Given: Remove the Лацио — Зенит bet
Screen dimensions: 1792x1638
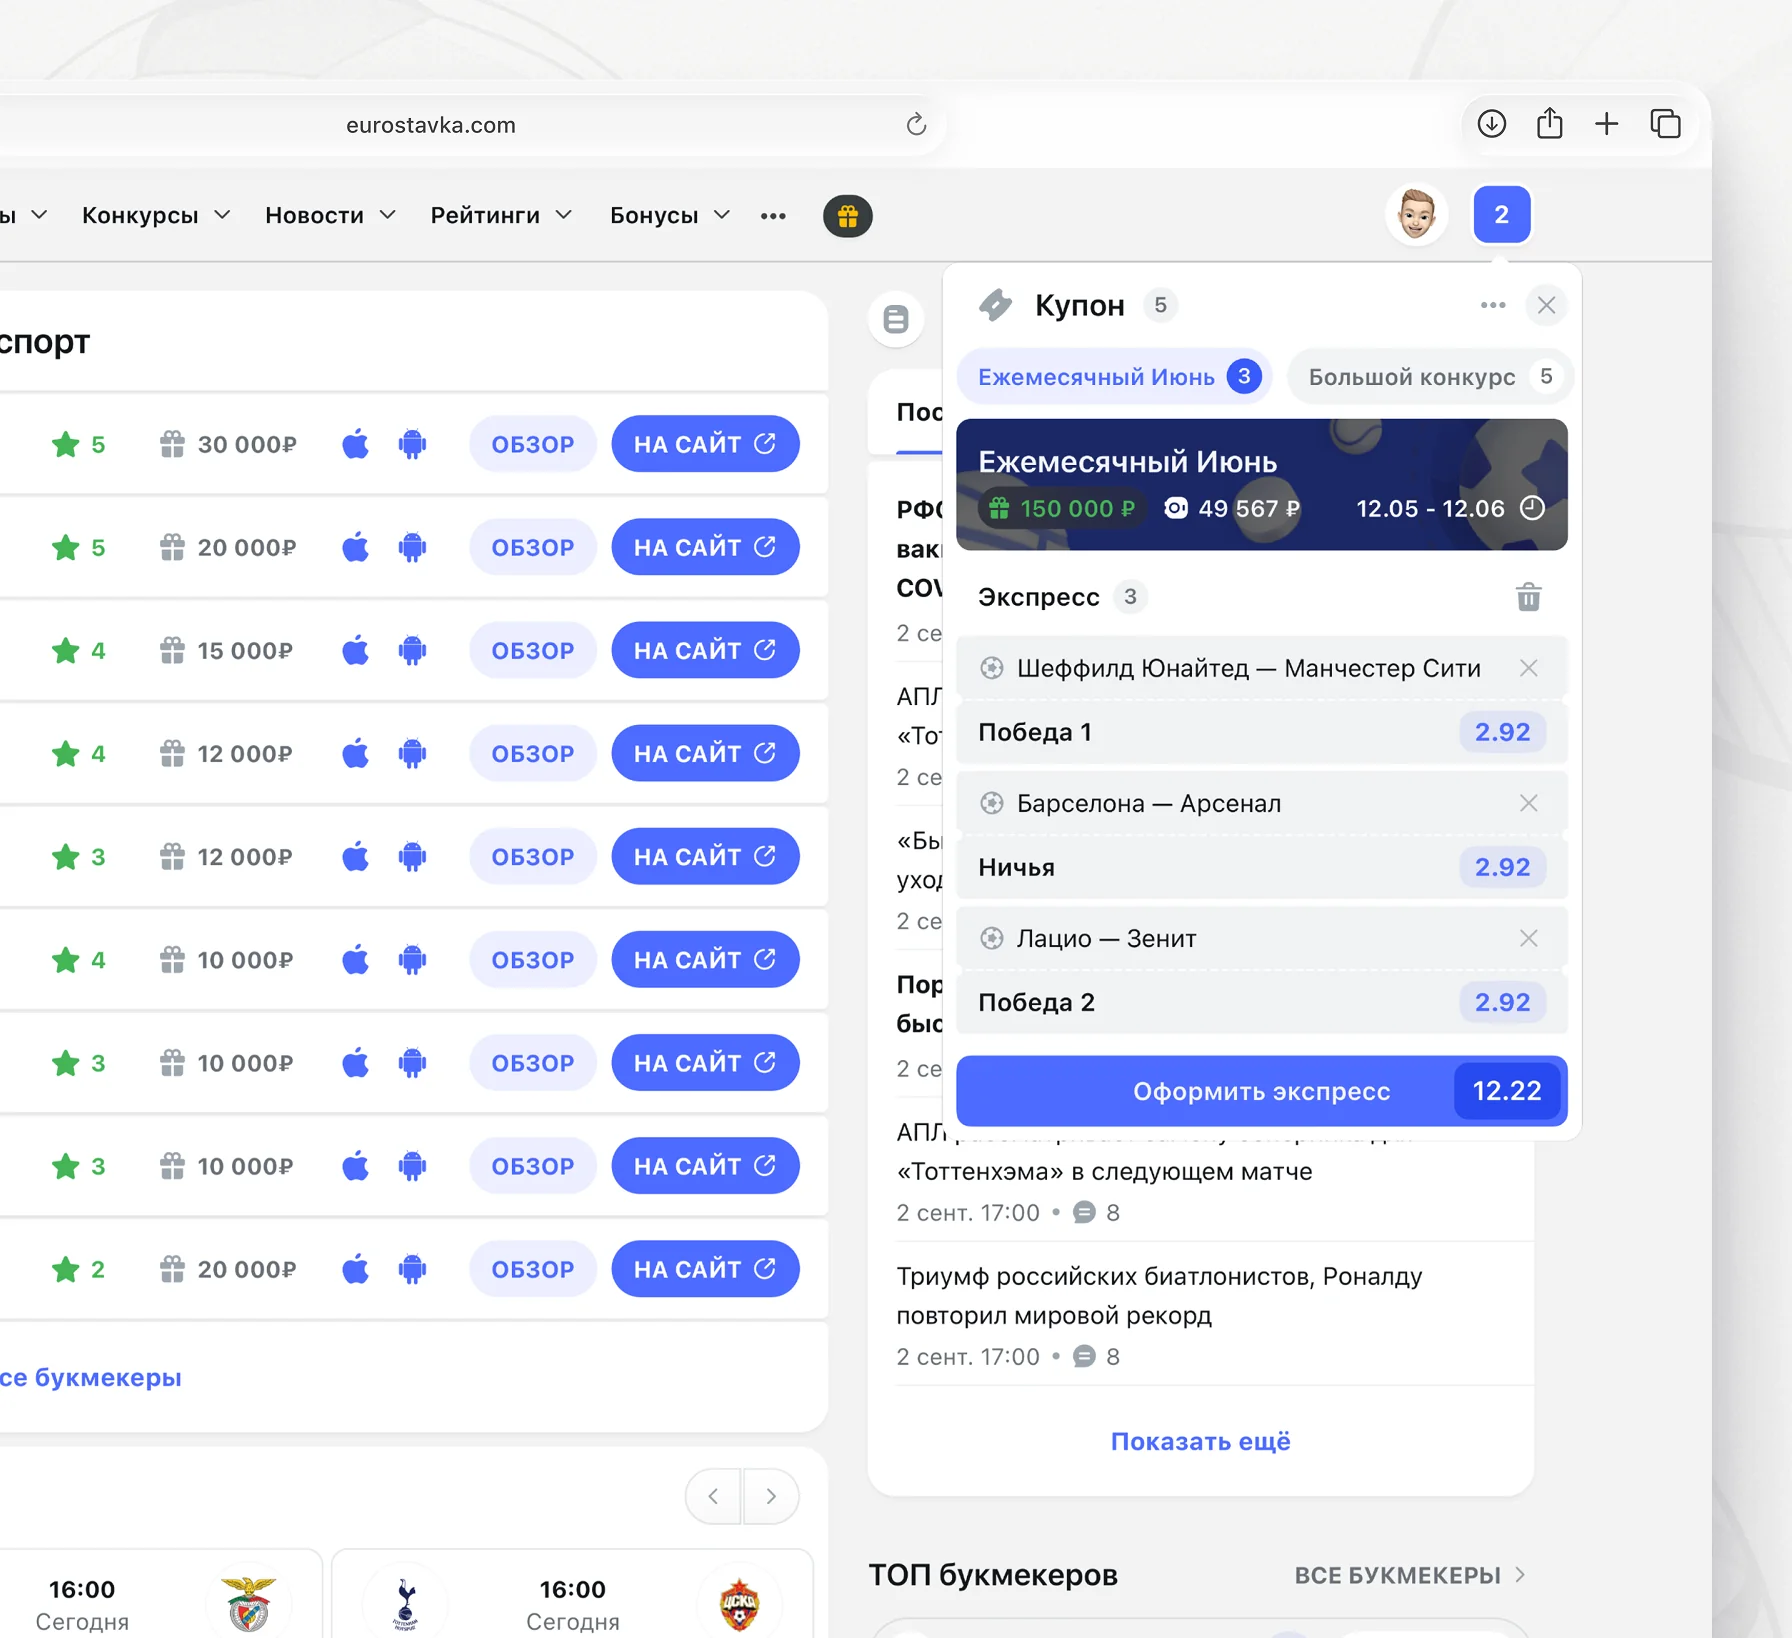Looking at the screenshot, I should click(x=1528, y=938).
